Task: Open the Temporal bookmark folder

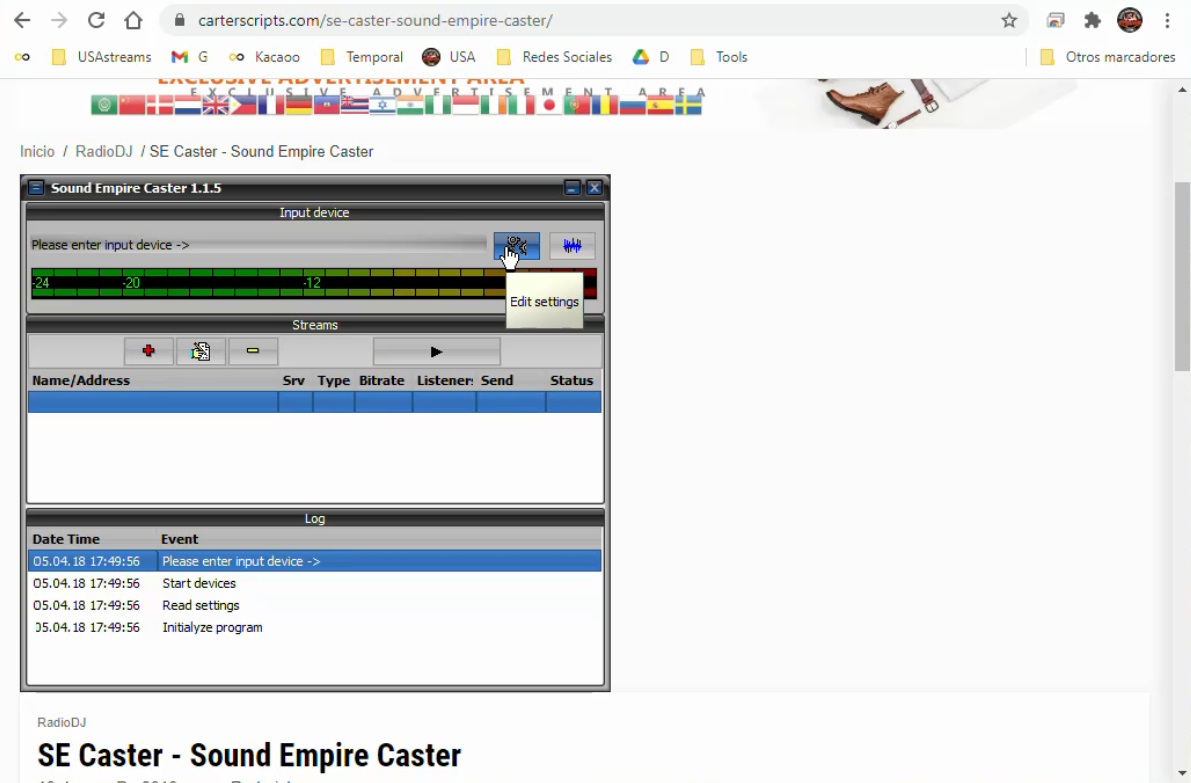Action: tap(362, 57)
